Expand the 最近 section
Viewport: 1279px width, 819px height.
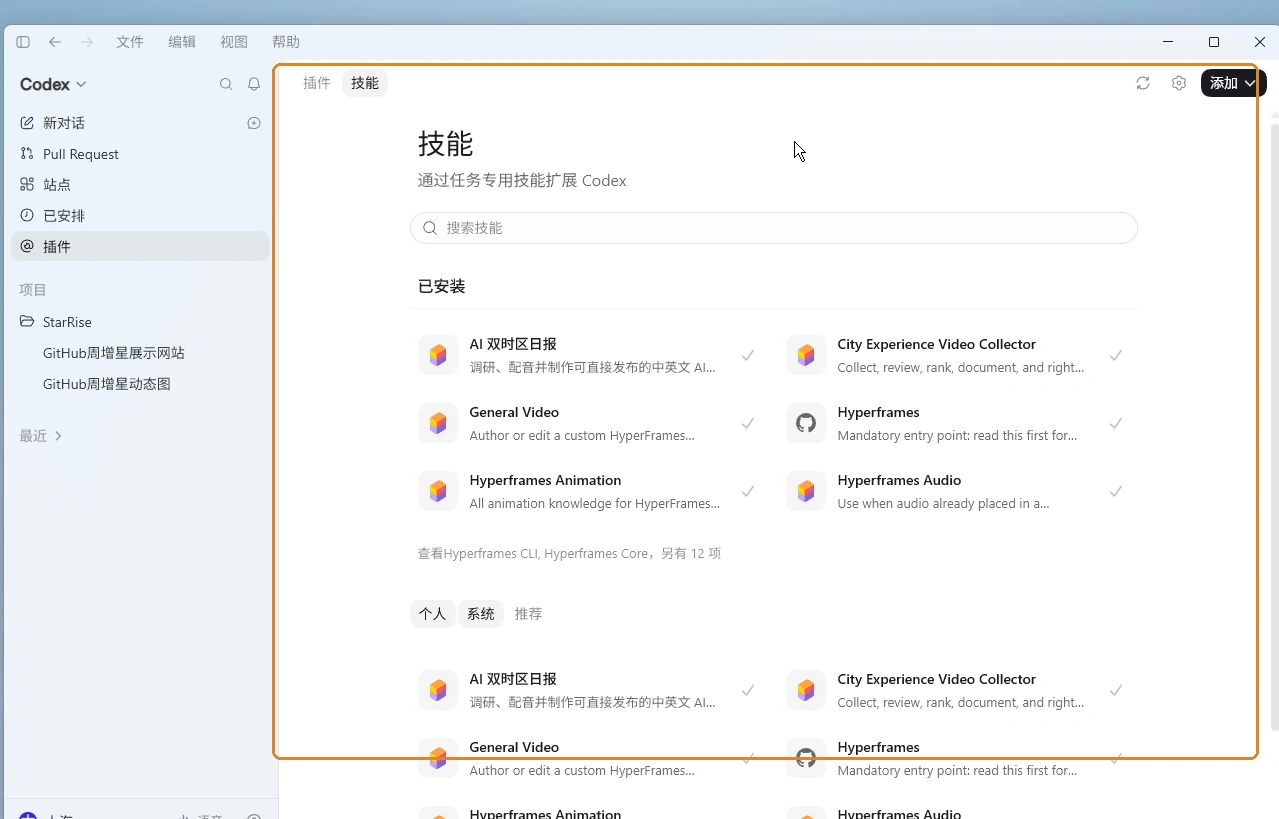click(41, 436)
